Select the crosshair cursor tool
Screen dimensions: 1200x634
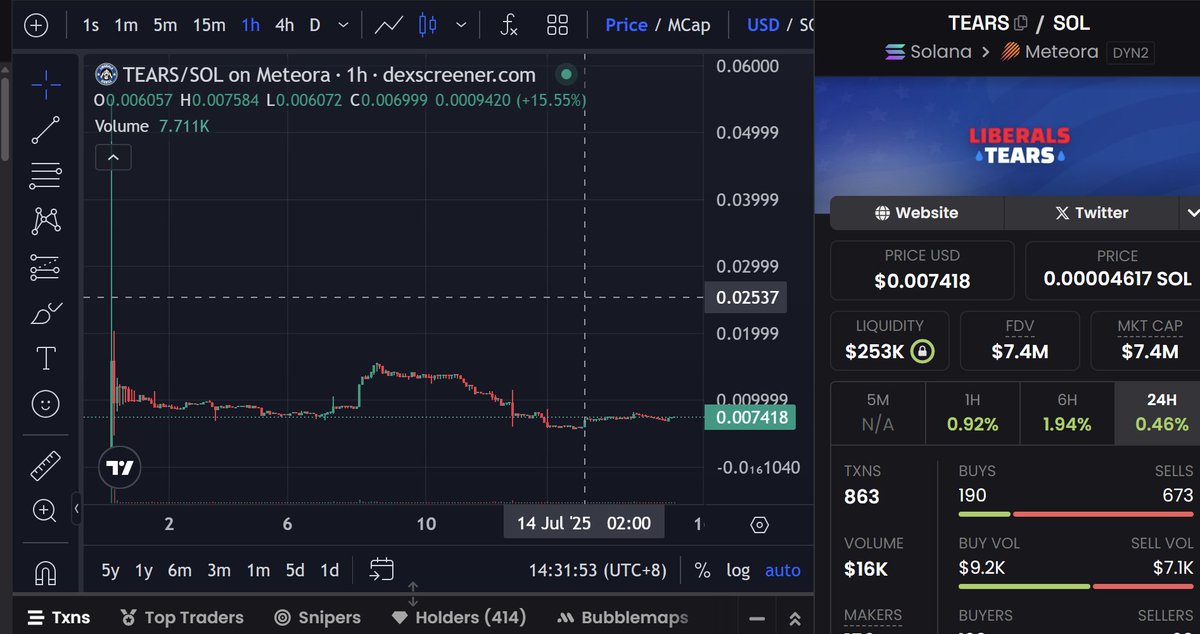pyautogui.click(x=46, y=85)
